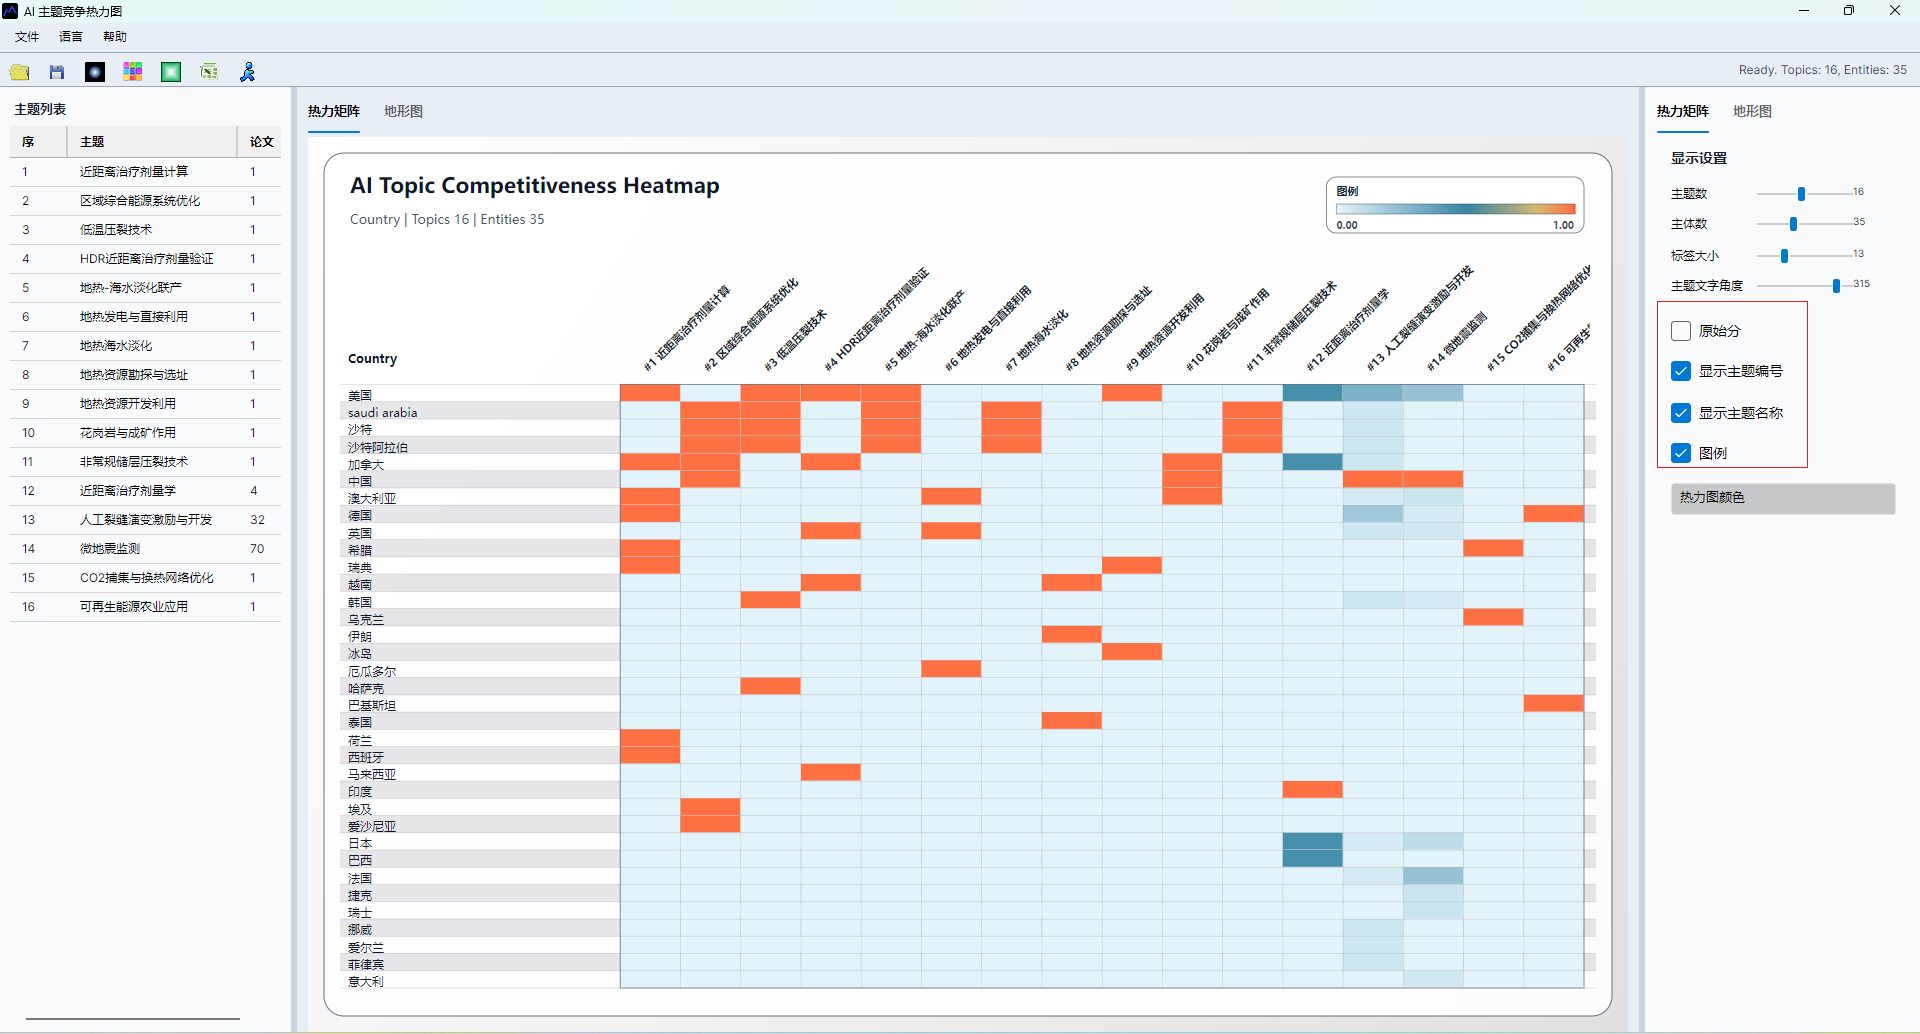Select topic row 微地震监测

145,549
